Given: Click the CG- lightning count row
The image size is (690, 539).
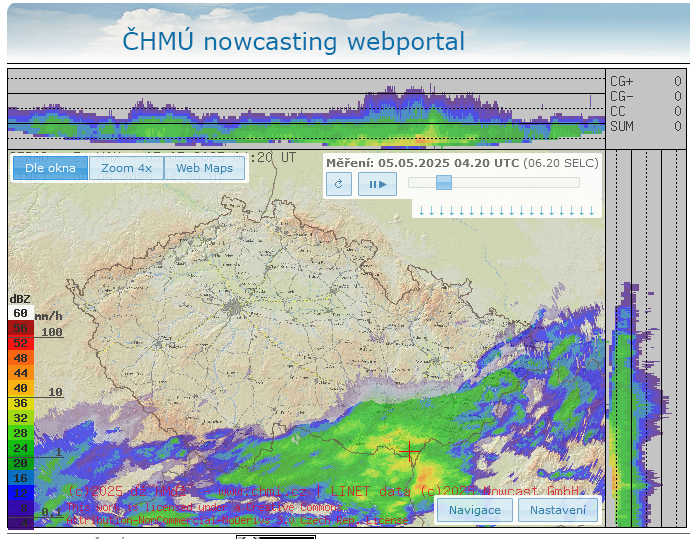Looking at the screenshot, I should click(x=646, y=96).
